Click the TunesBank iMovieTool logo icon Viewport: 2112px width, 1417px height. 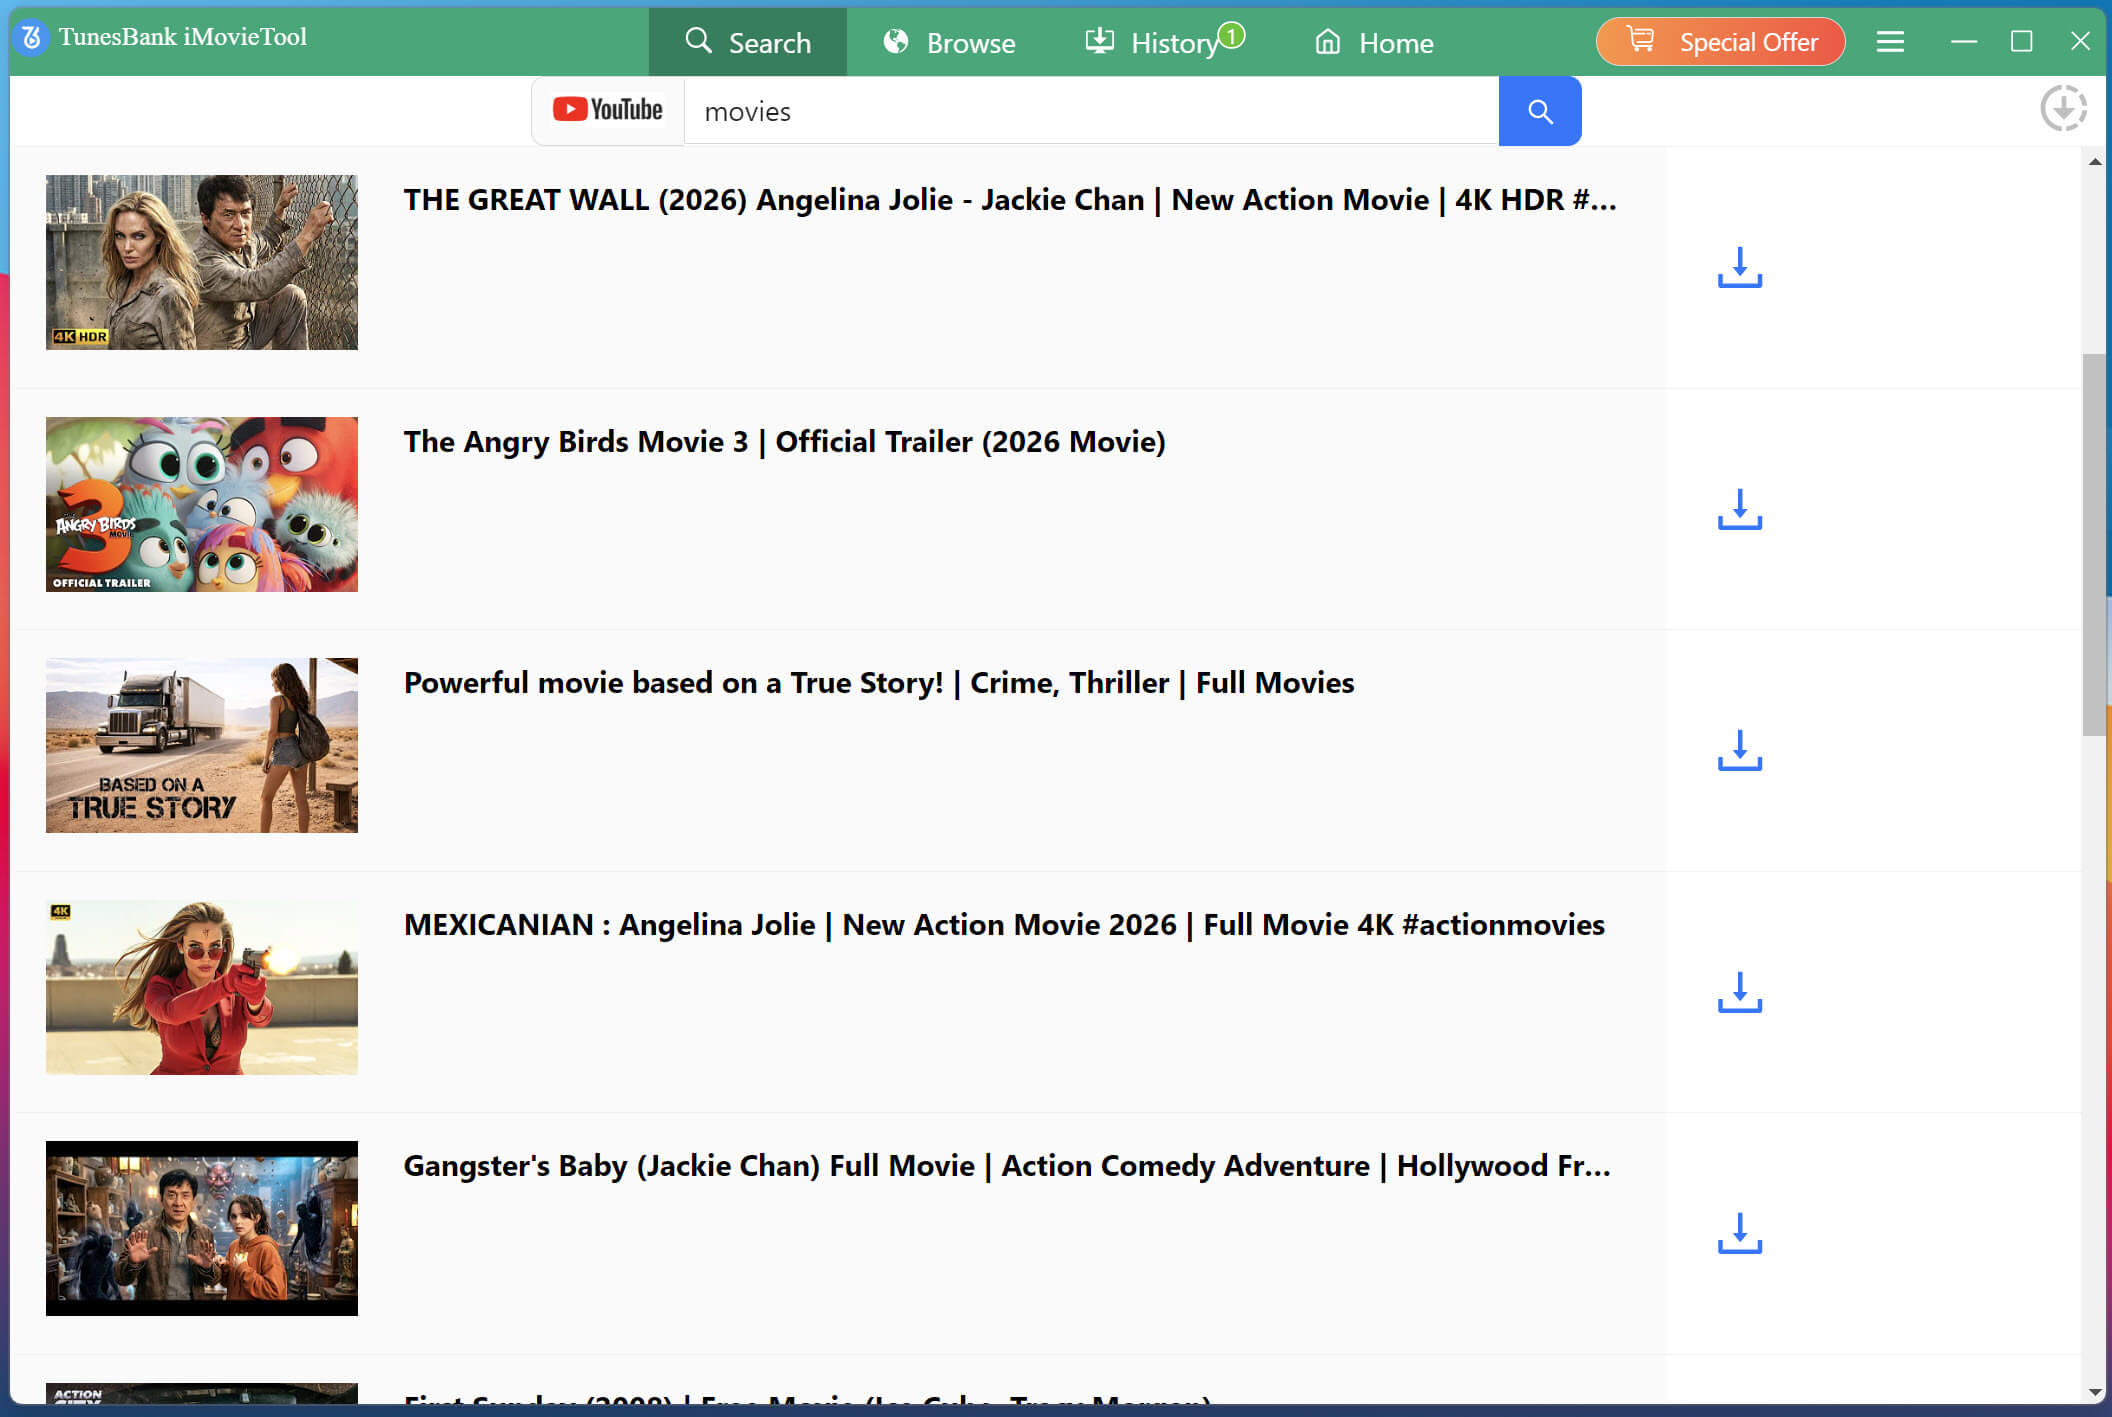31,38
